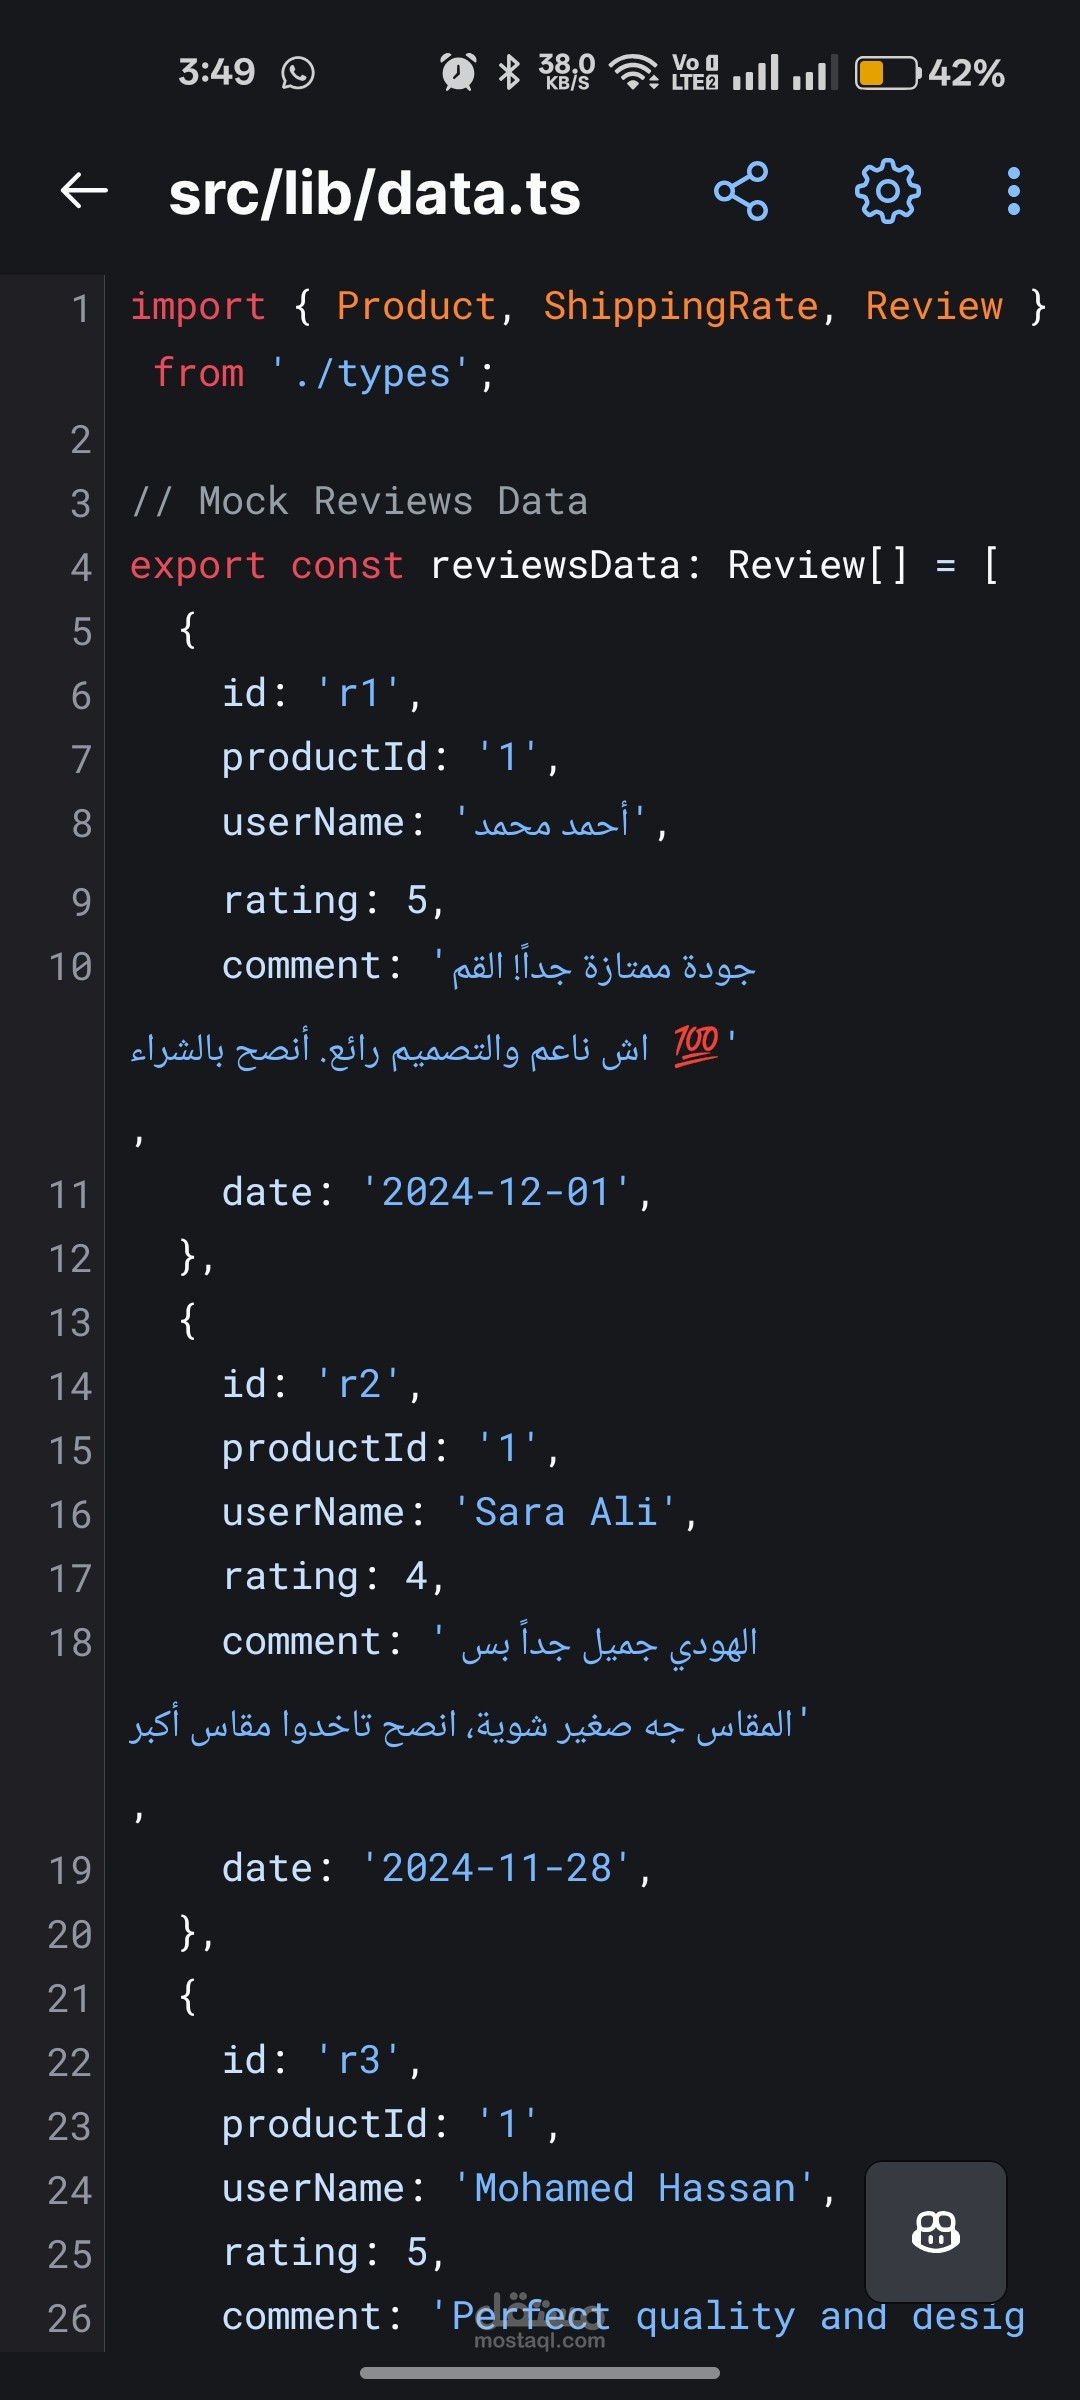Tap the battery indicator showing 42%
Viewport: 1080px width, 2400px height.
[930, 73]
